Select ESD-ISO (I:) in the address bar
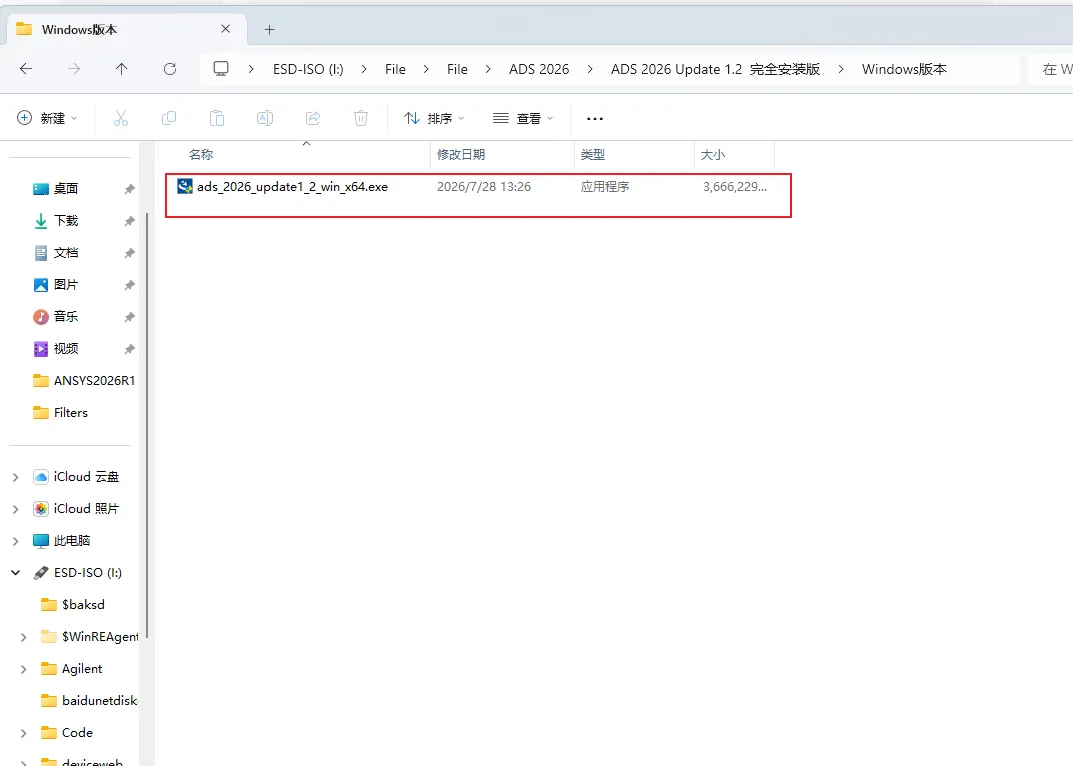This screenshot has width=1073, height=766. coord(308,69)
